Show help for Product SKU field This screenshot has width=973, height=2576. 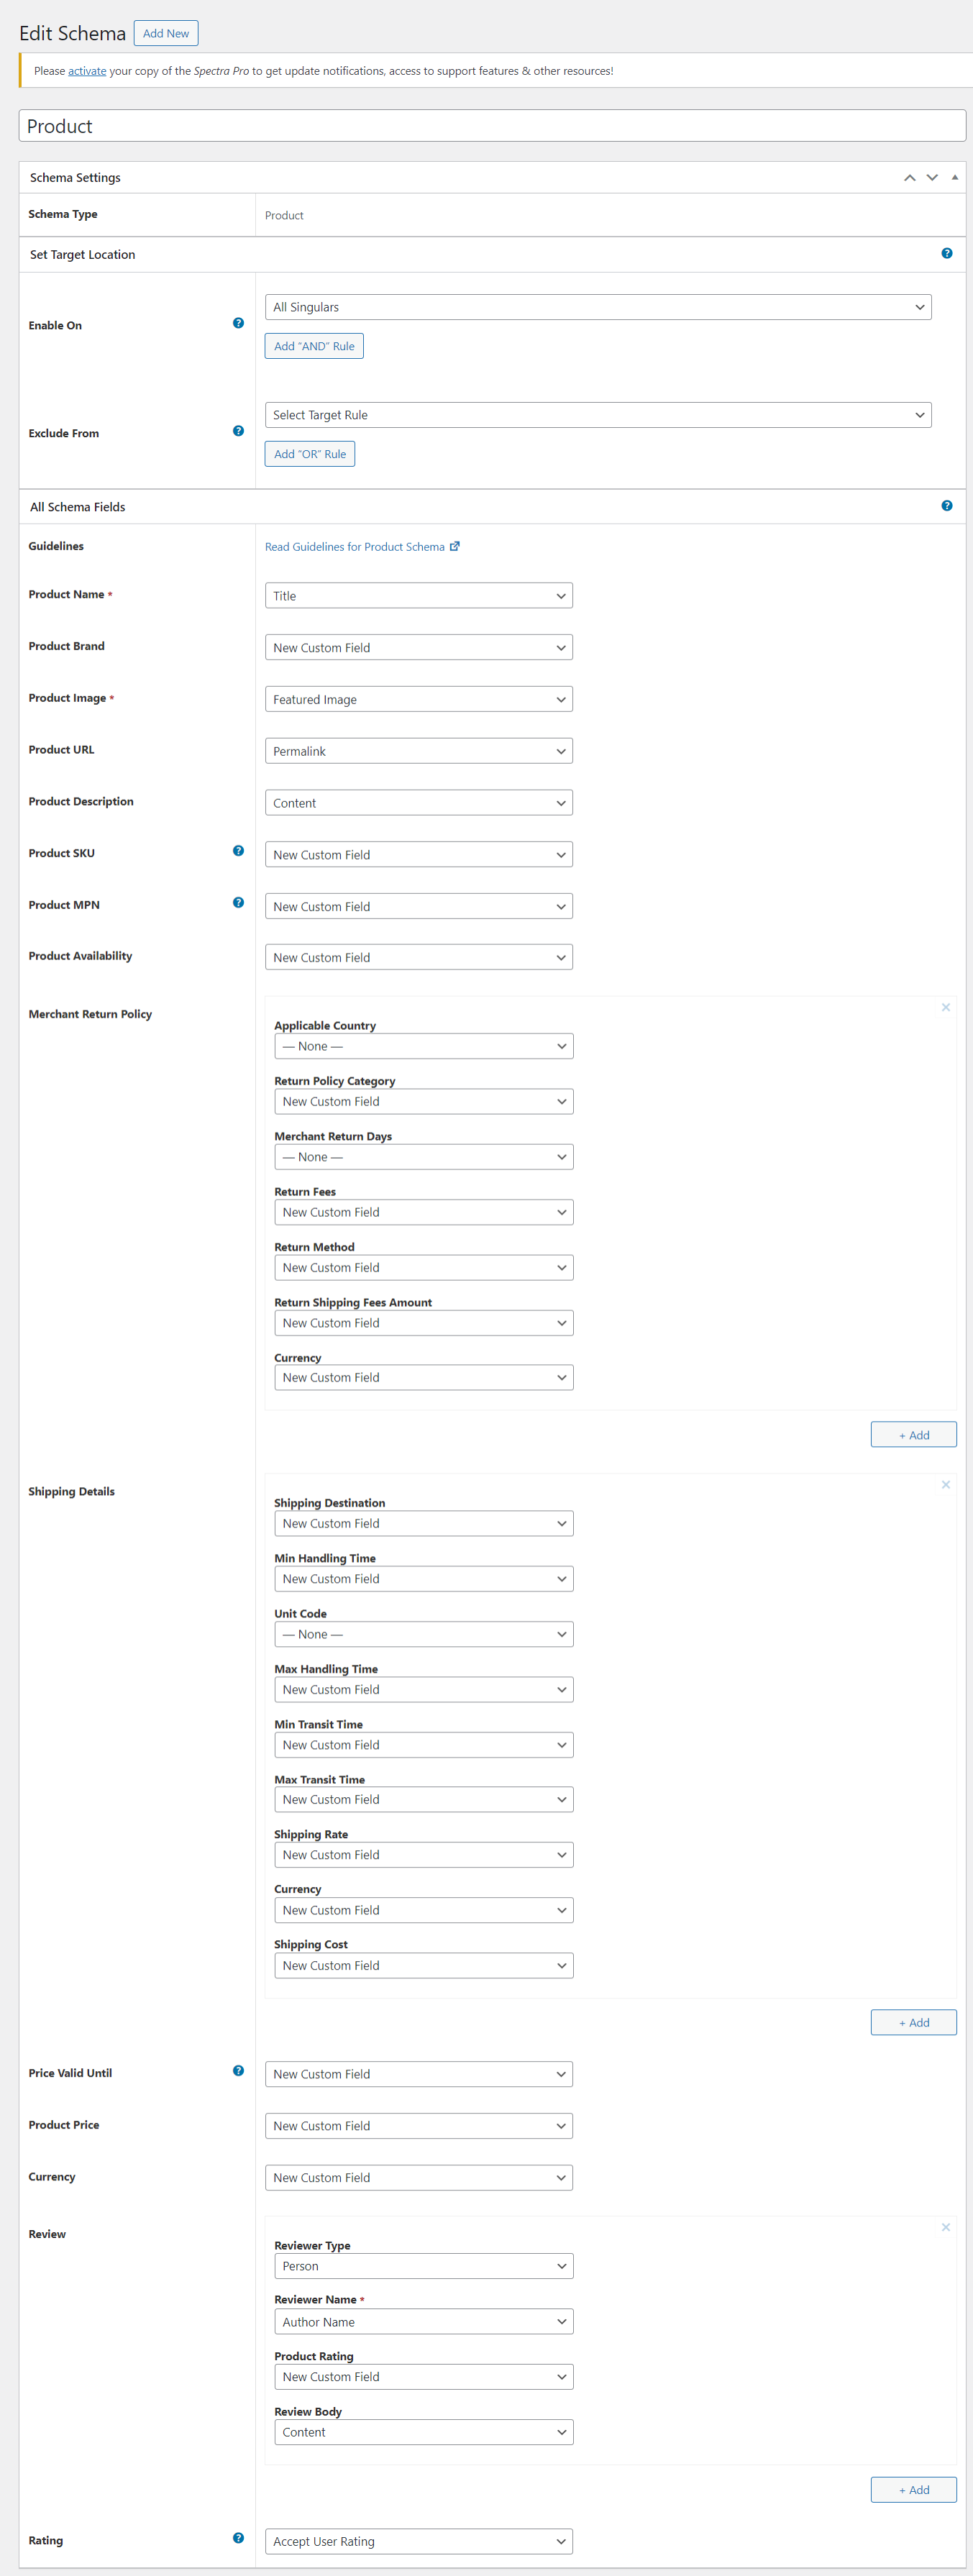[238, 851]
